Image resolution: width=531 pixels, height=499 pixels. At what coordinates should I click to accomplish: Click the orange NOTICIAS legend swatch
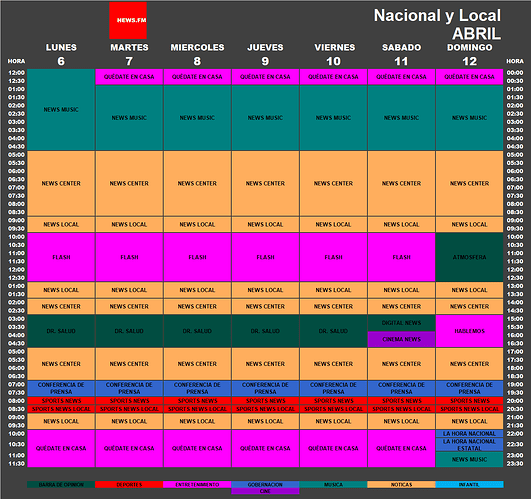pos(401,485)
